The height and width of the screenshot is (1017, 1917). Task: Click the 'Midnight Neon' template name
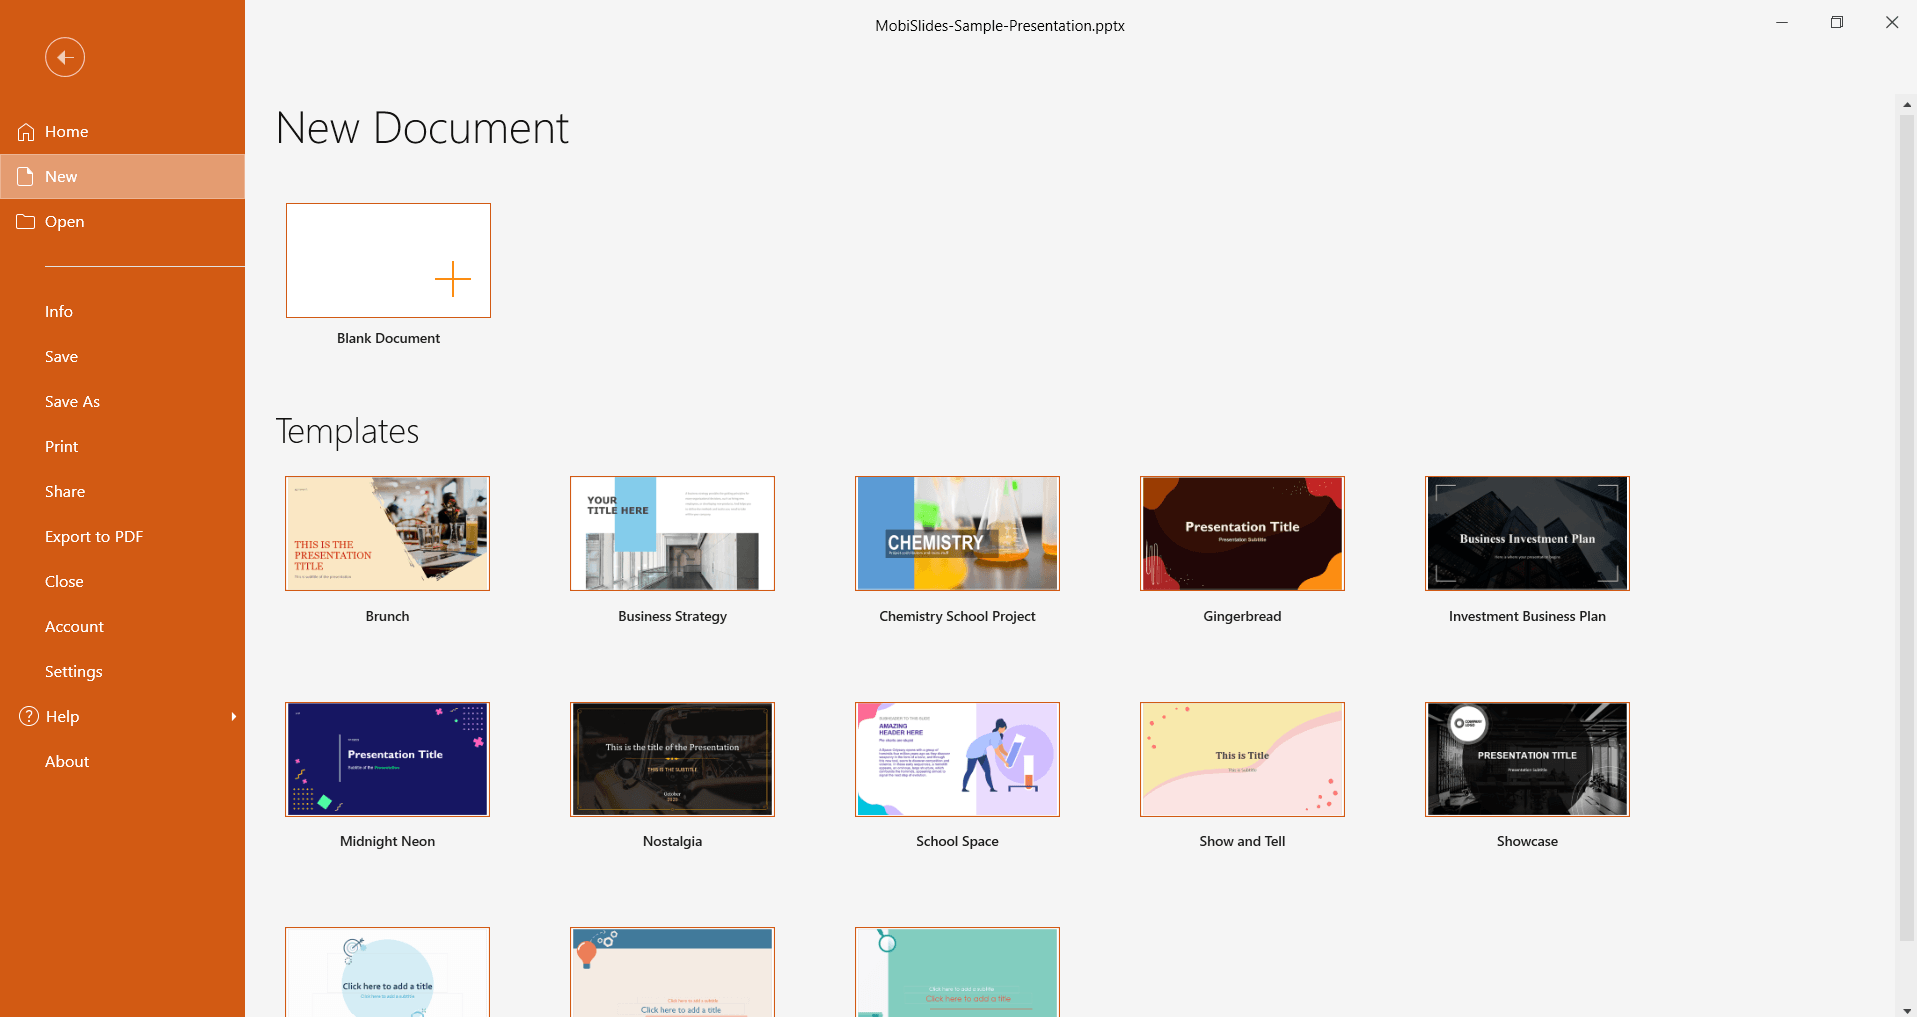point(388,842)
